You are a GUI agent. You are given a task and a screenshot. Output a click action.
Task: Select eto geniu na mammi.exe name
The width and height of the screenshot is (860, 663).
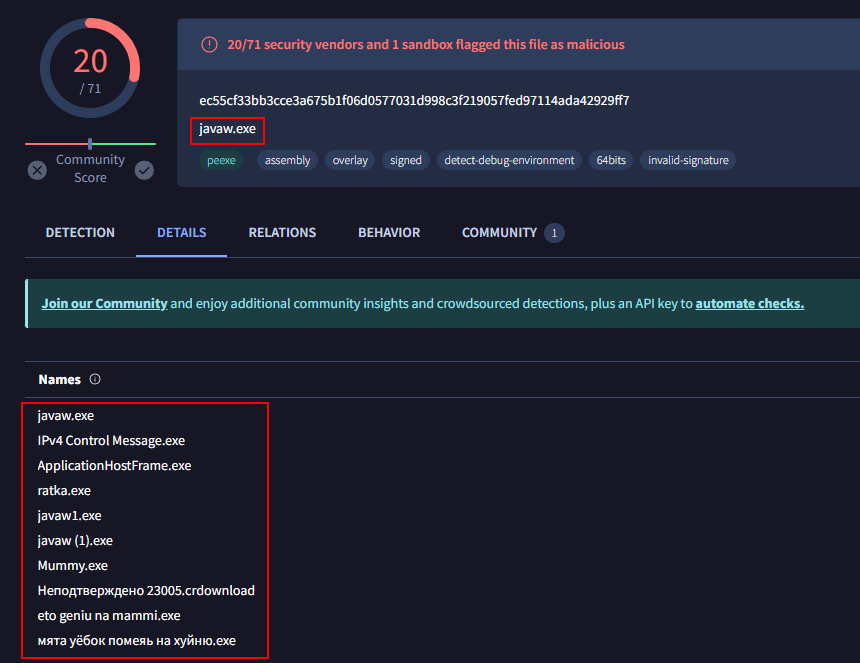coord(109,616)
